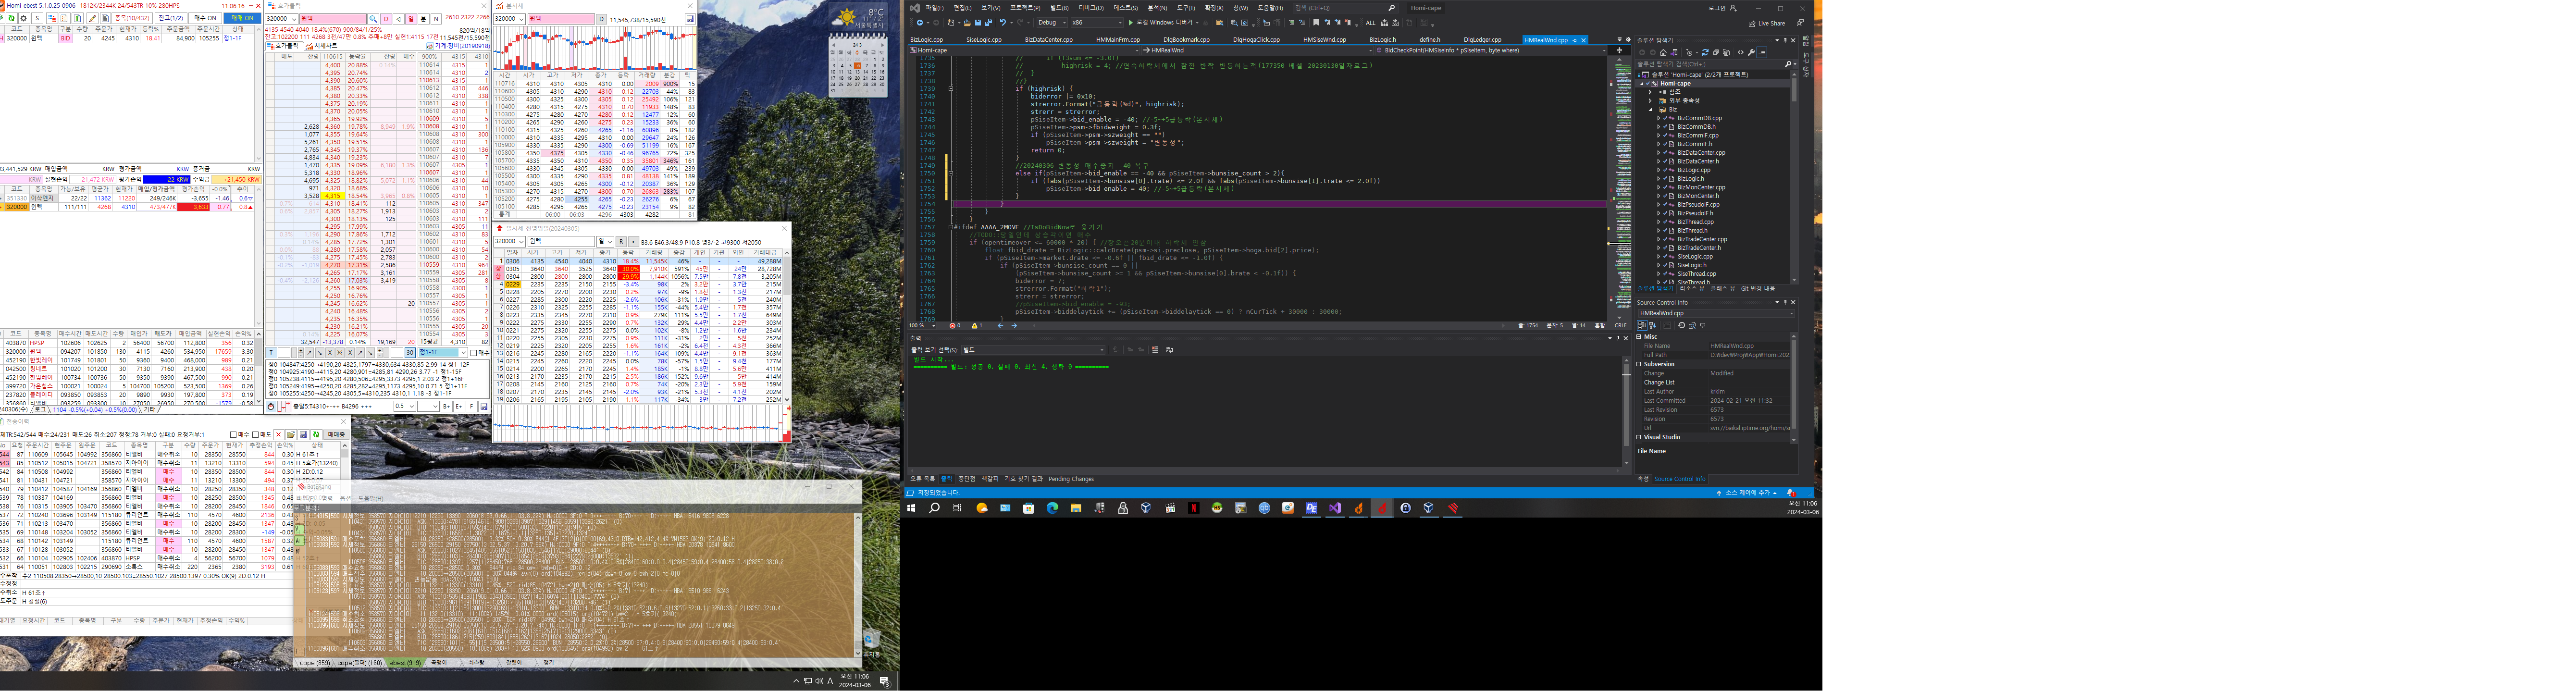Click the save disk icon in 분시세
The image size is (2576, 692).
coord(690,19)
